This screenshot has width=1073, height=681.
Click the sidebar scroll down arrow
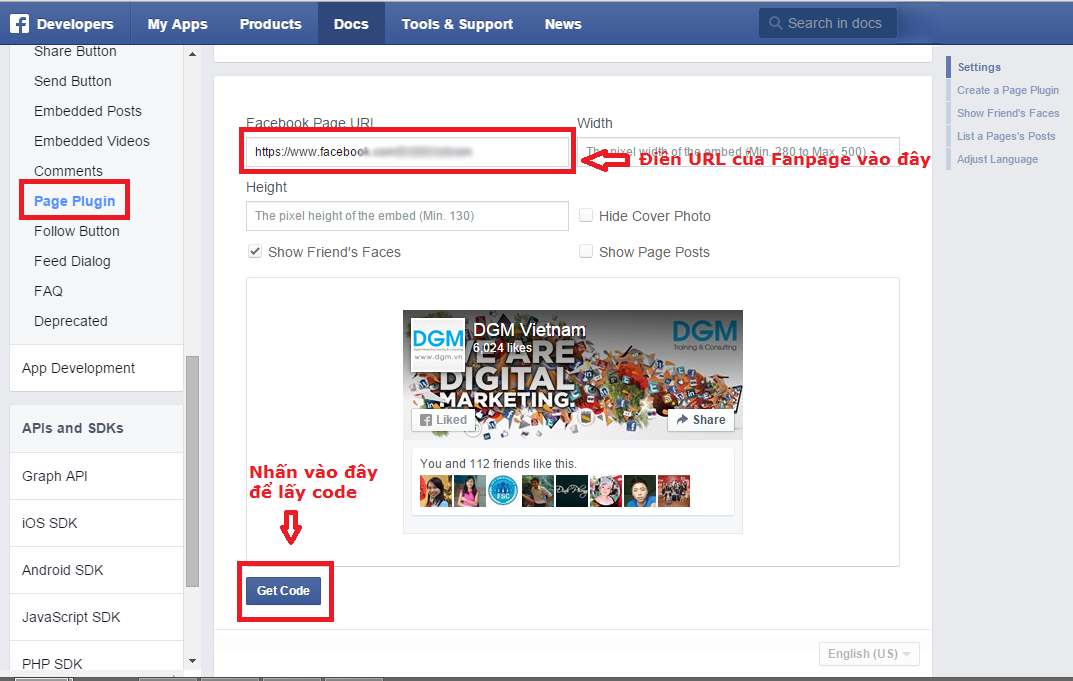coord(192,661)
